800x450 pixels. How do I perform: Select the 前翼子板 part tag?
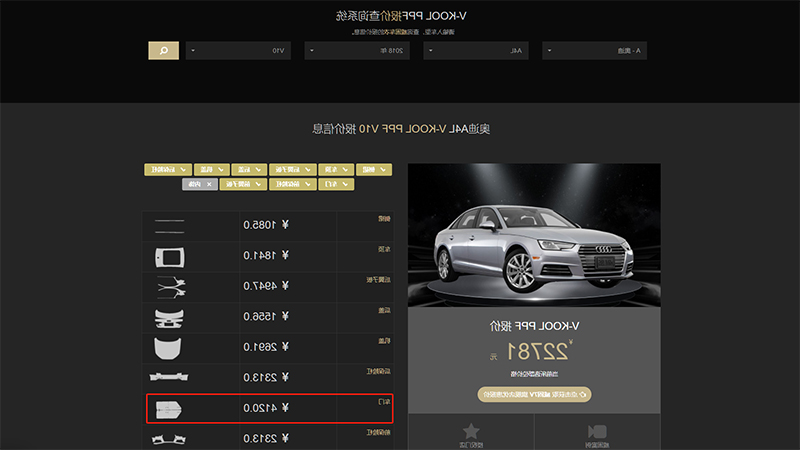(243, 184)
